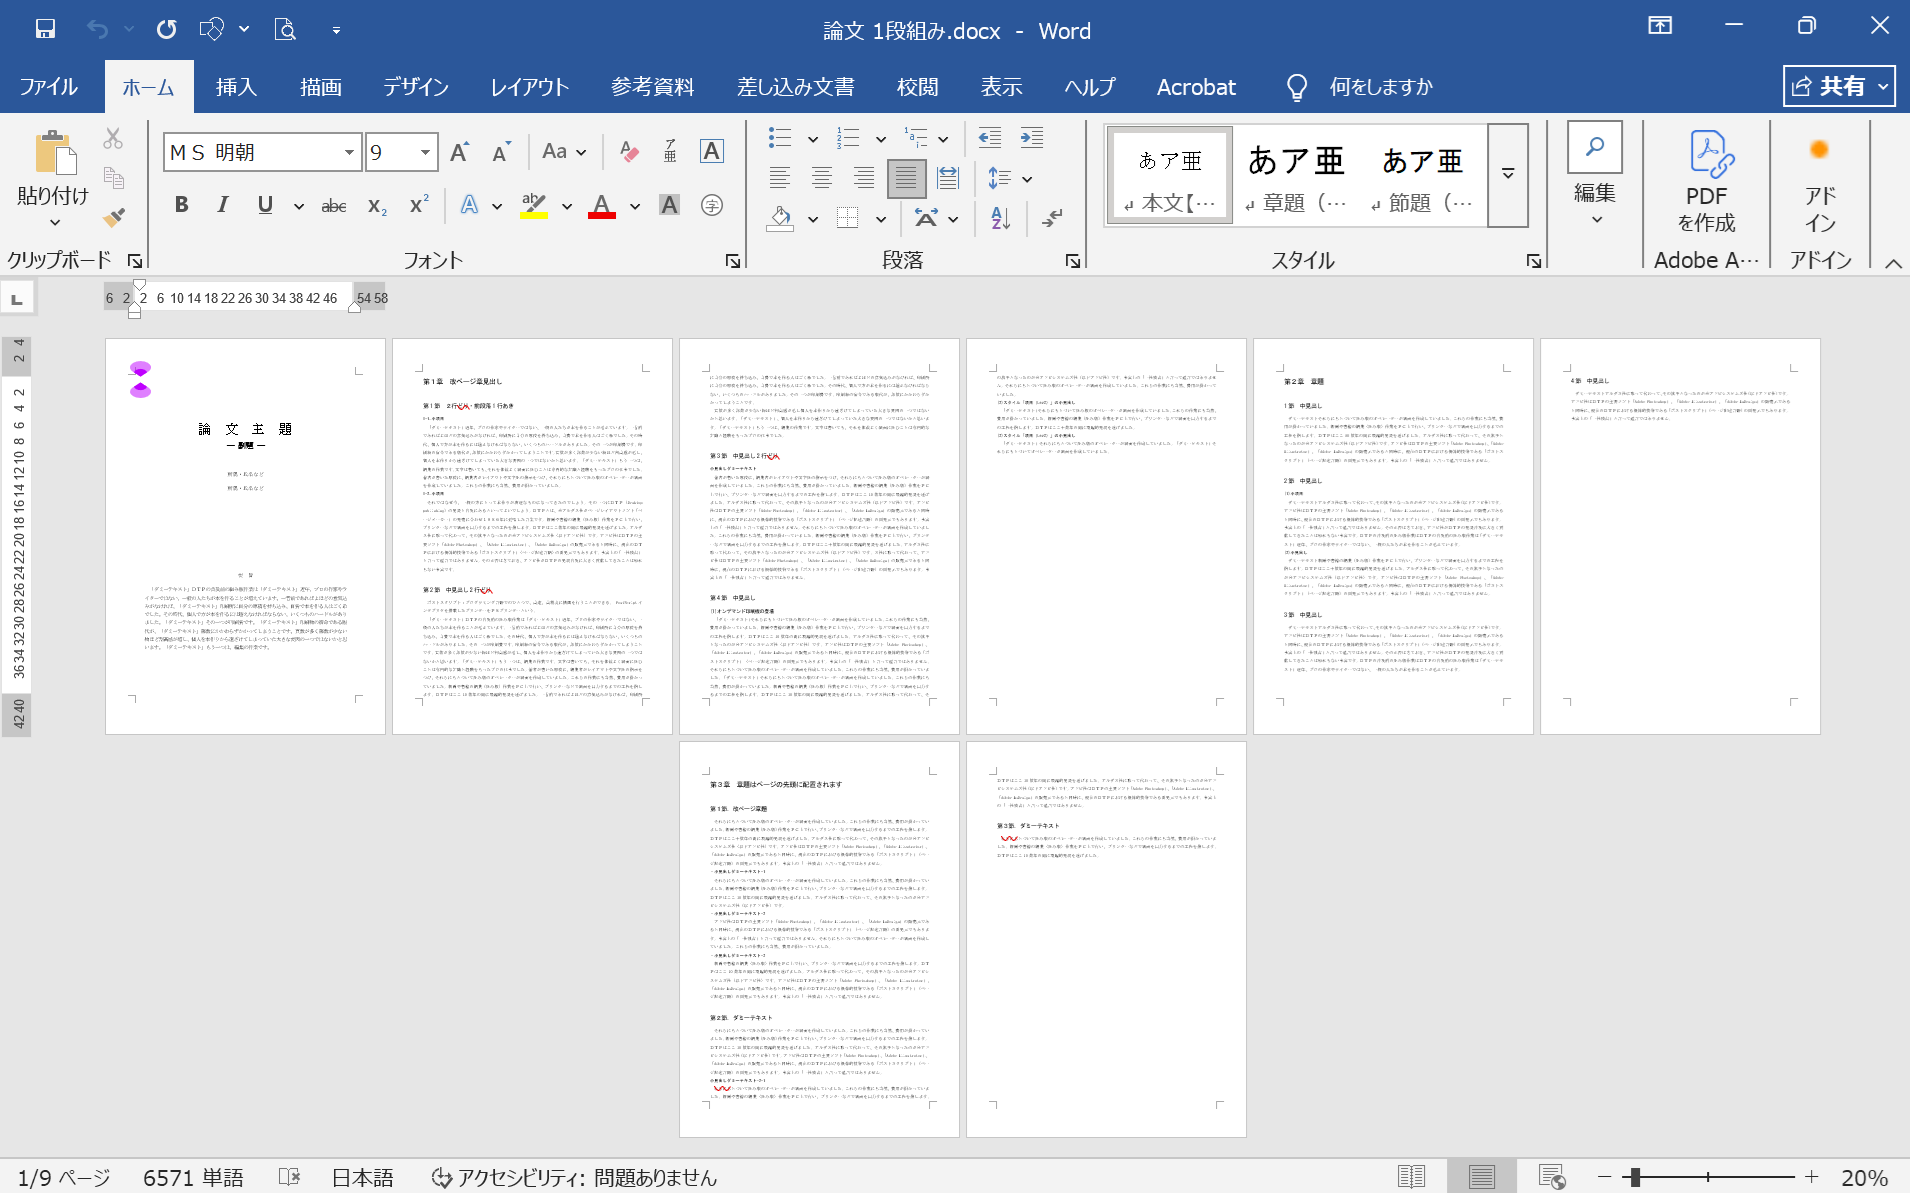Screen dimensions: 1910x1193
Task: Open the font name dropdown
Action: click(349, 152)
